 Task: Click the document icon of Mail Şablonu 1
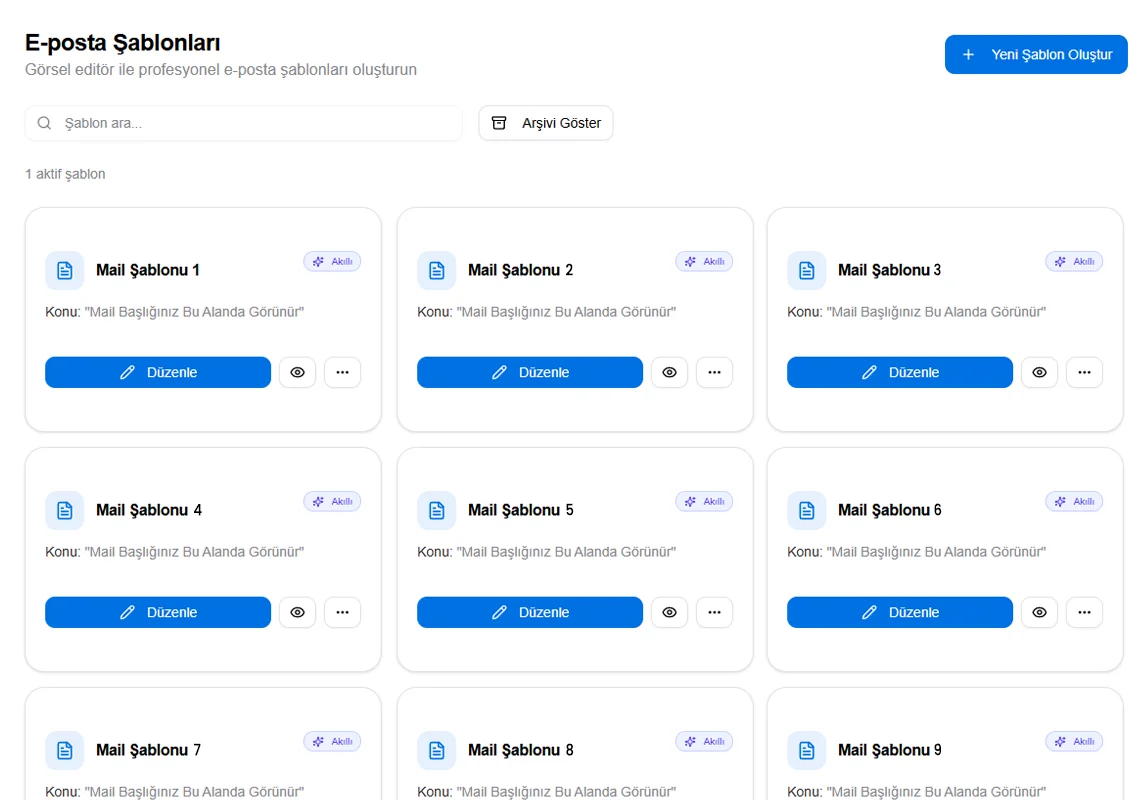[x=65, y=271]
